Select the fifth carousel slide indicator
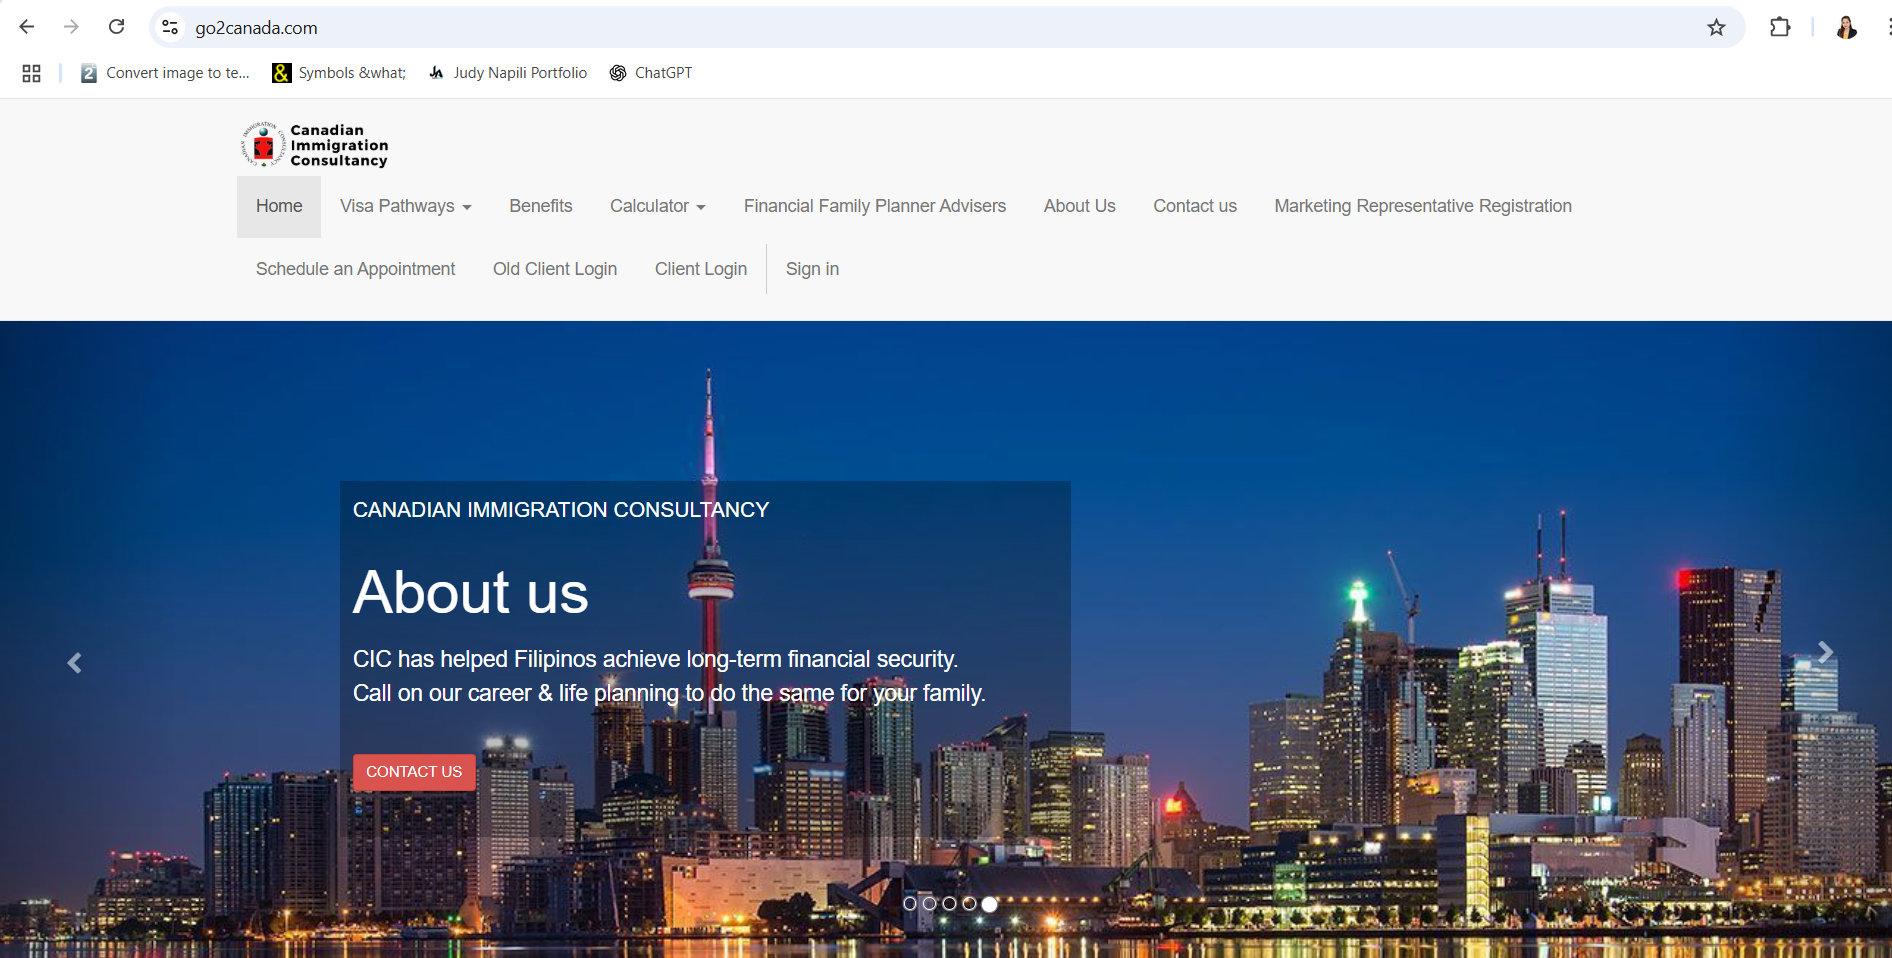 (x=989, y=903)
